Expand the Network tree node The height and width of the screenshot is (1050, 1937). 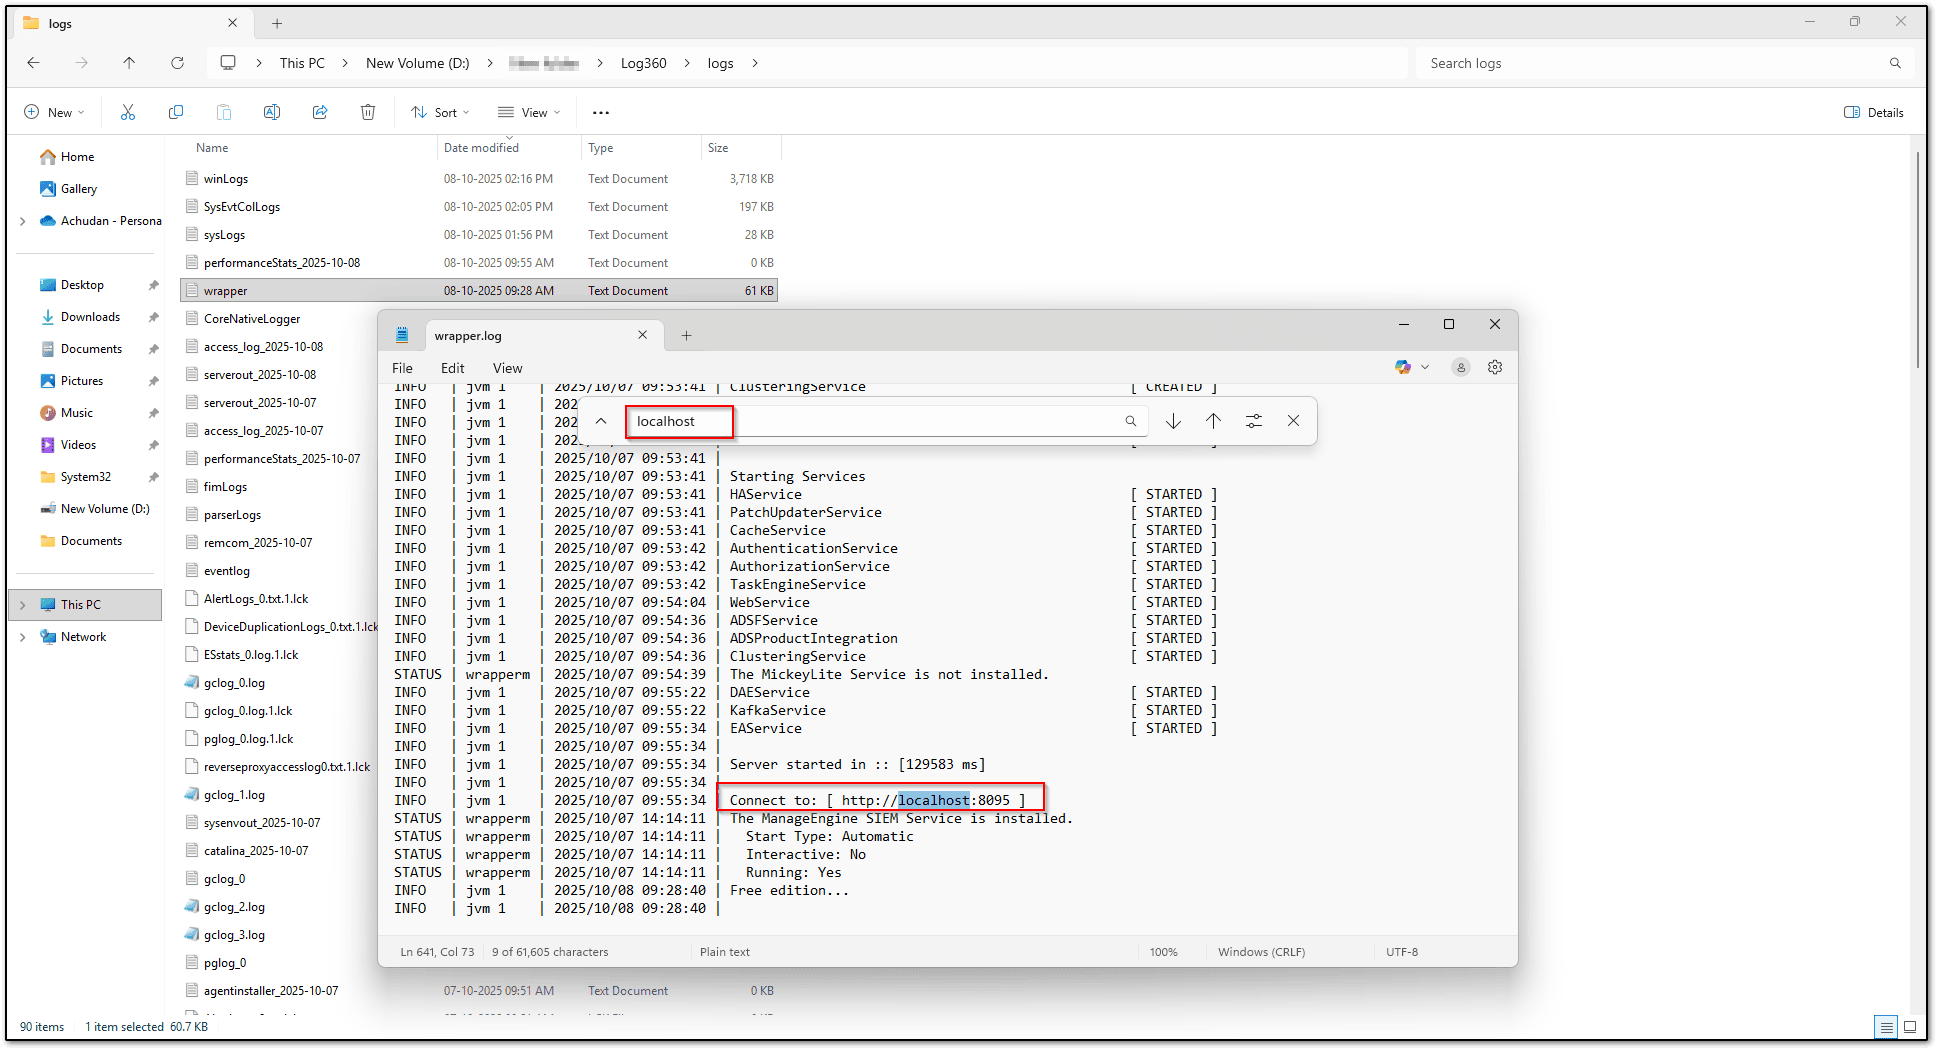23,637
